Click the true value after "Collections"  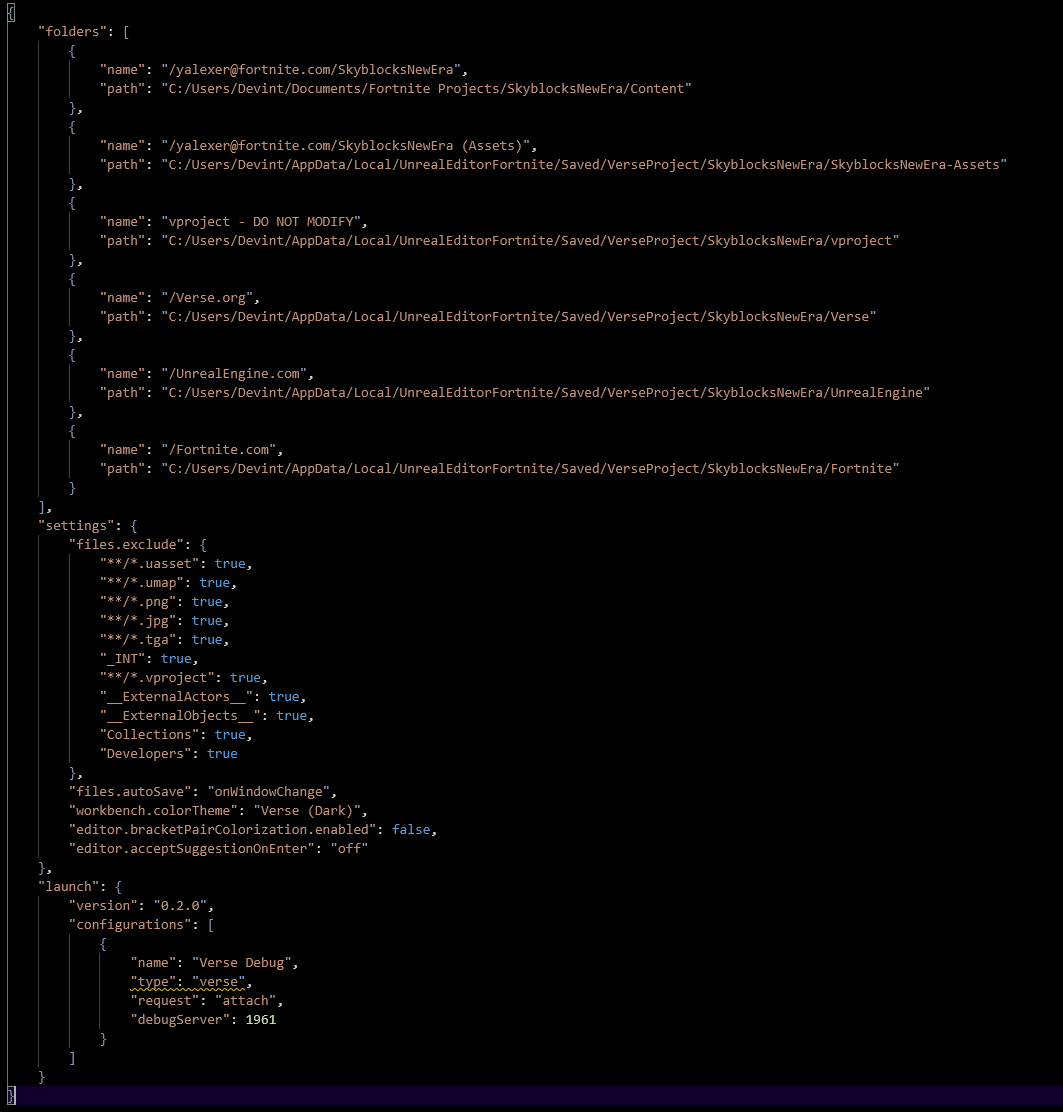[x=230, y=735]
